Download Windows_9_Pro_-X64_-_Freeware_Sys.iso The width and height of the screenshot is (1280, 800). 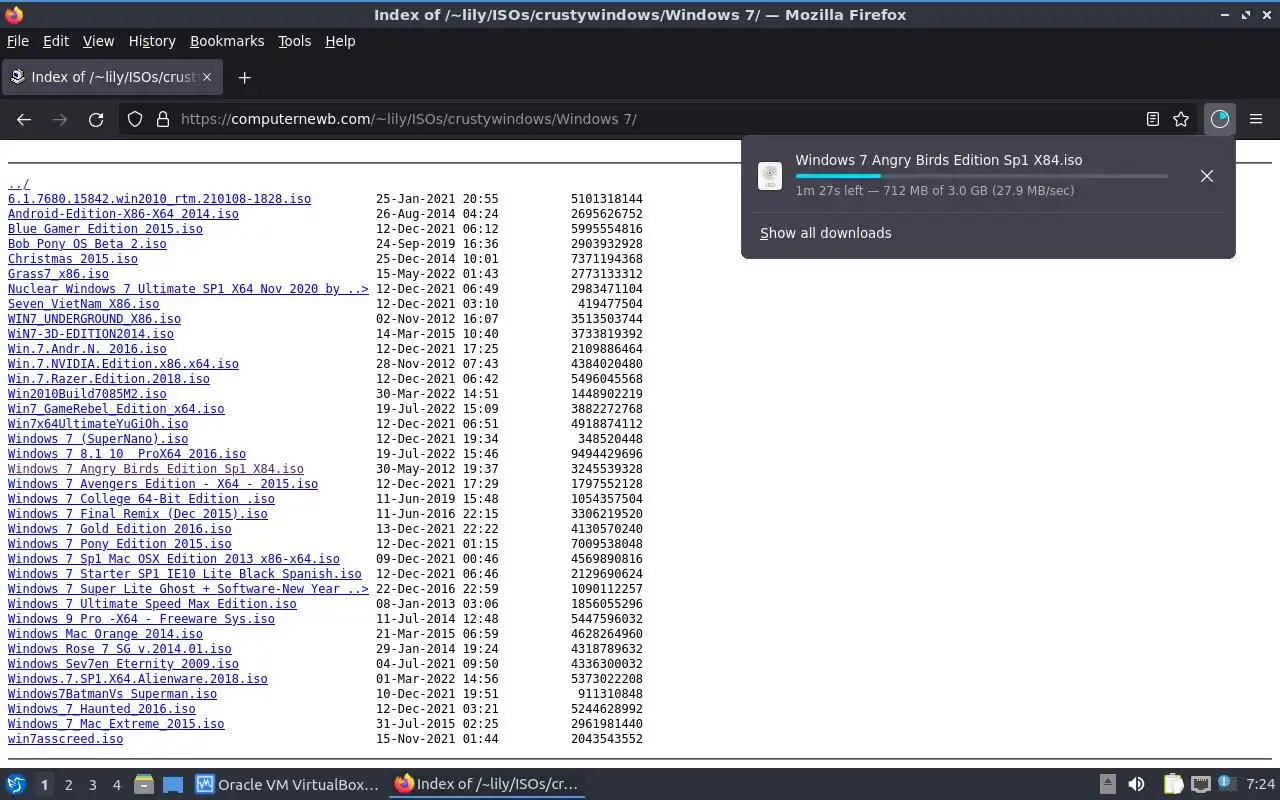[141, 619]
